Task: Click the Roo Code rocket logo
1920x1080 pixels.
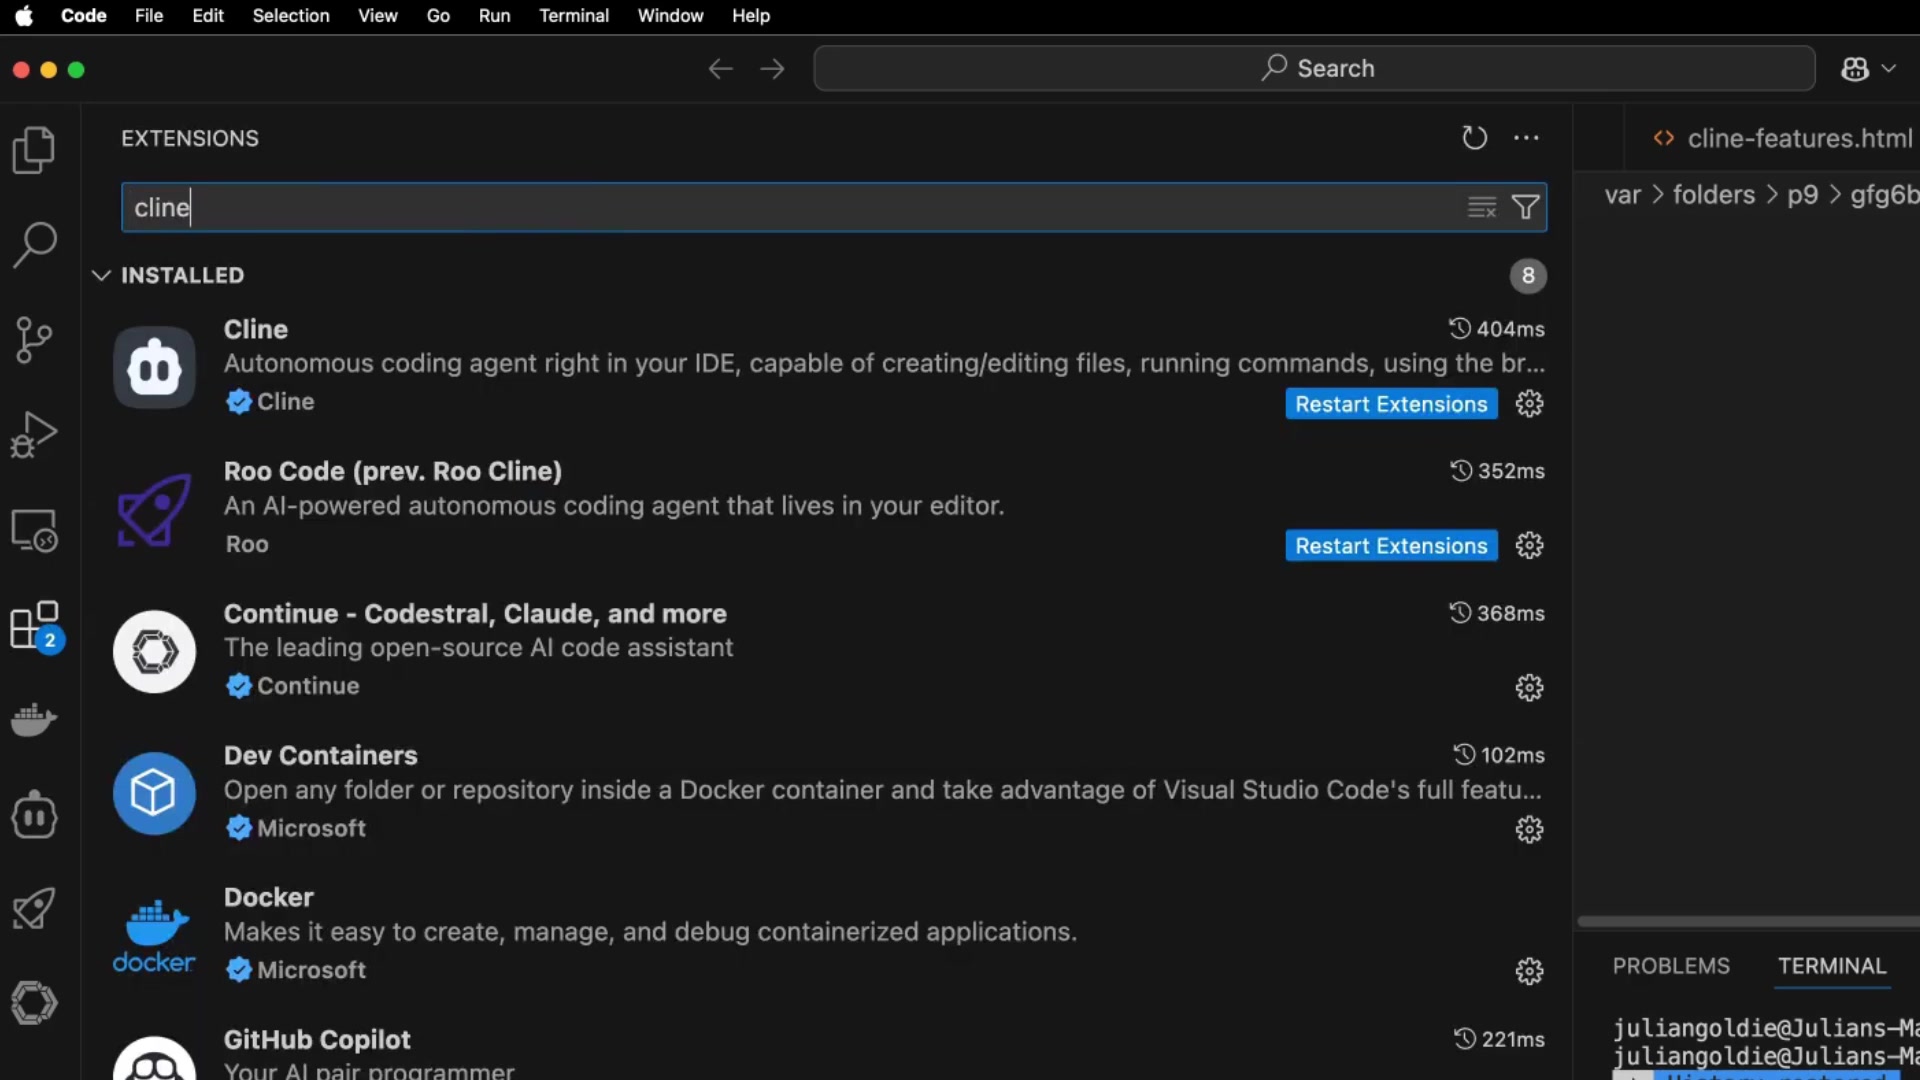Action: (154, 509)
